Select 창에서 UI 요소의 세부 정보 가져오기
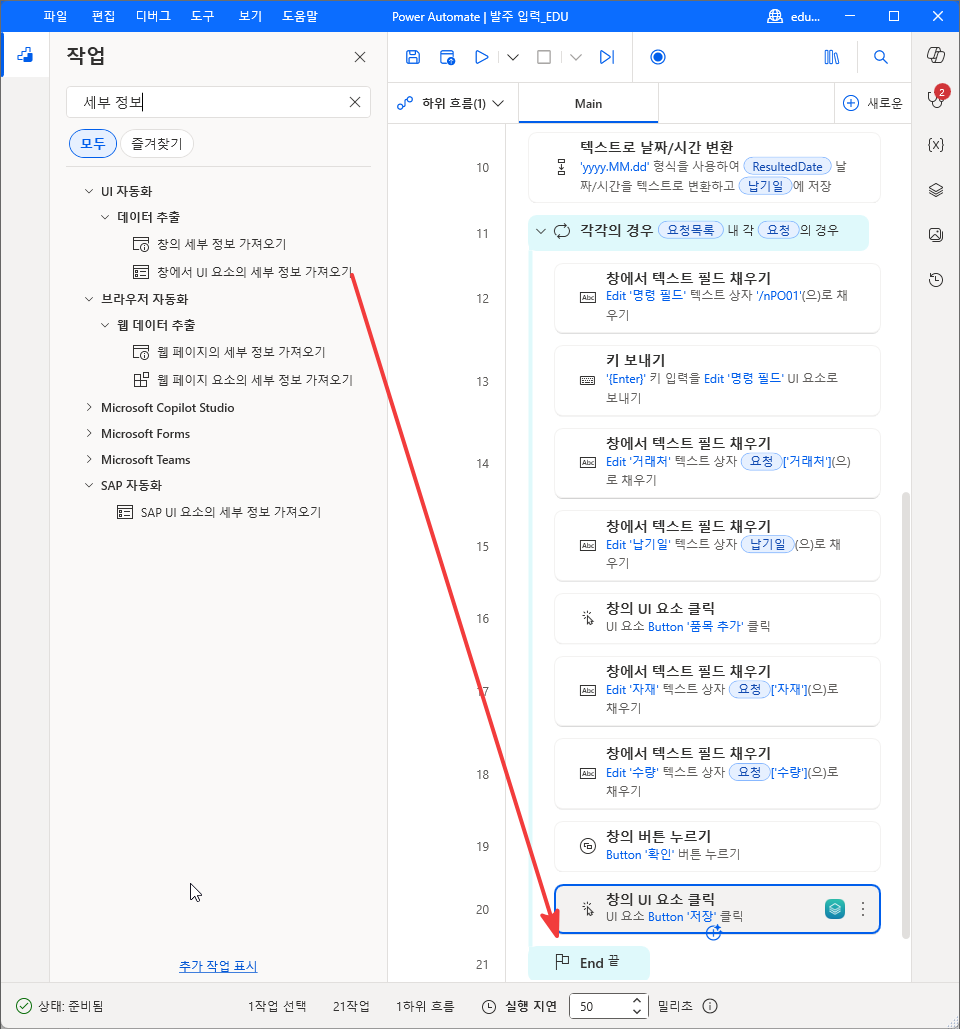The width and height of the screenshot is (960, 1029). point(243,272)
